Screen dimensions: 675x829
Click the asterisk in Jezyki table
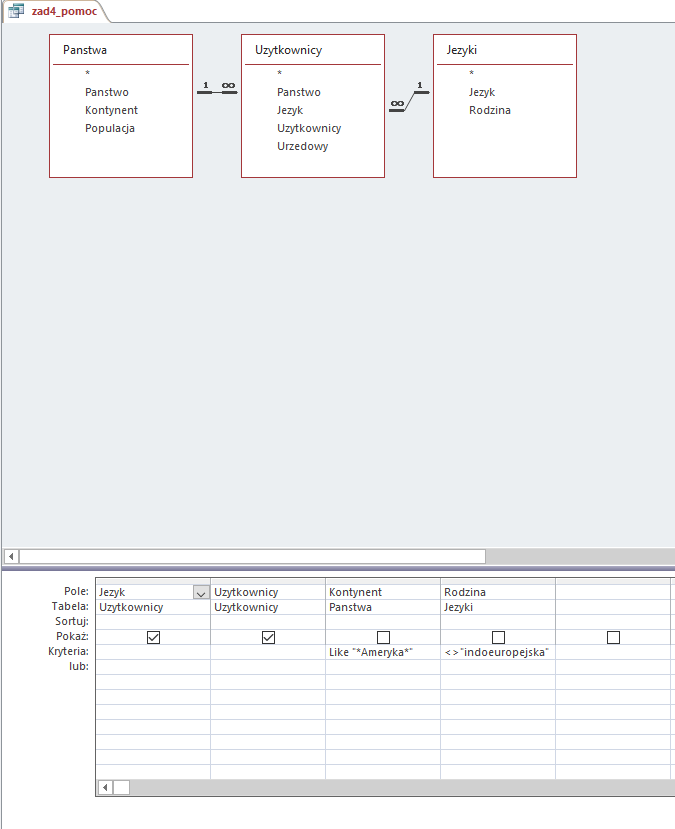click(471, 73)
